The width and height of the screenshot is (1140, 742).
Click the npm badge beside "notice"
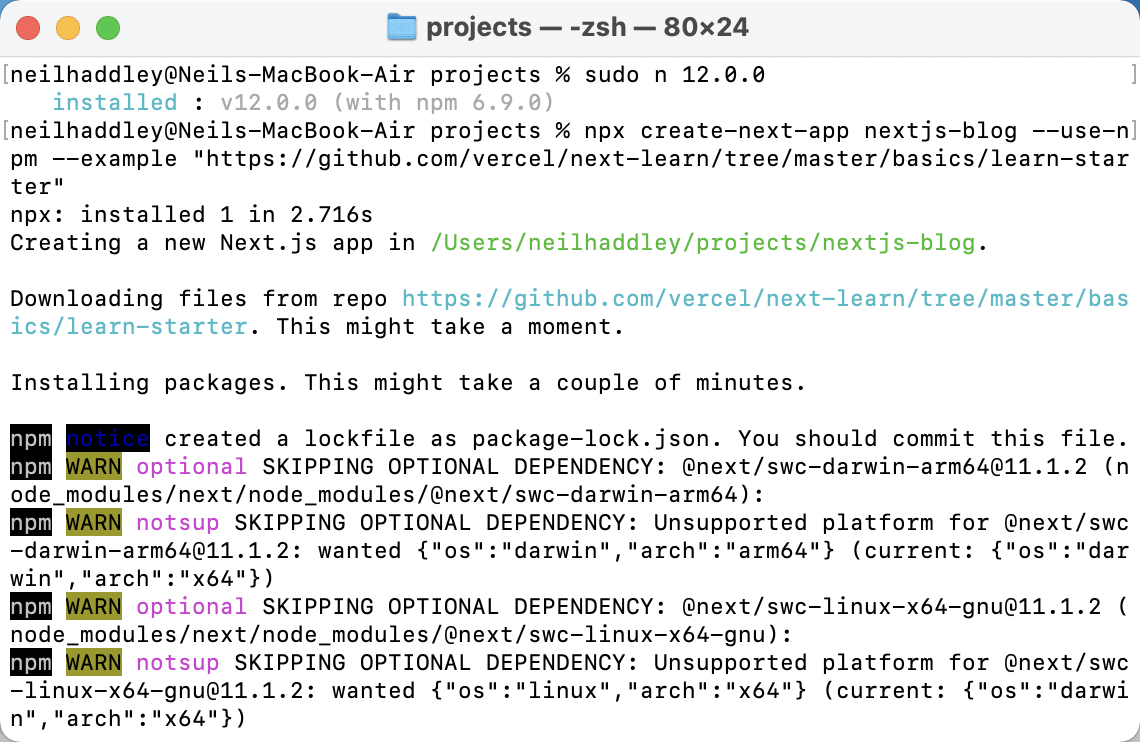[x=30, y=438]
